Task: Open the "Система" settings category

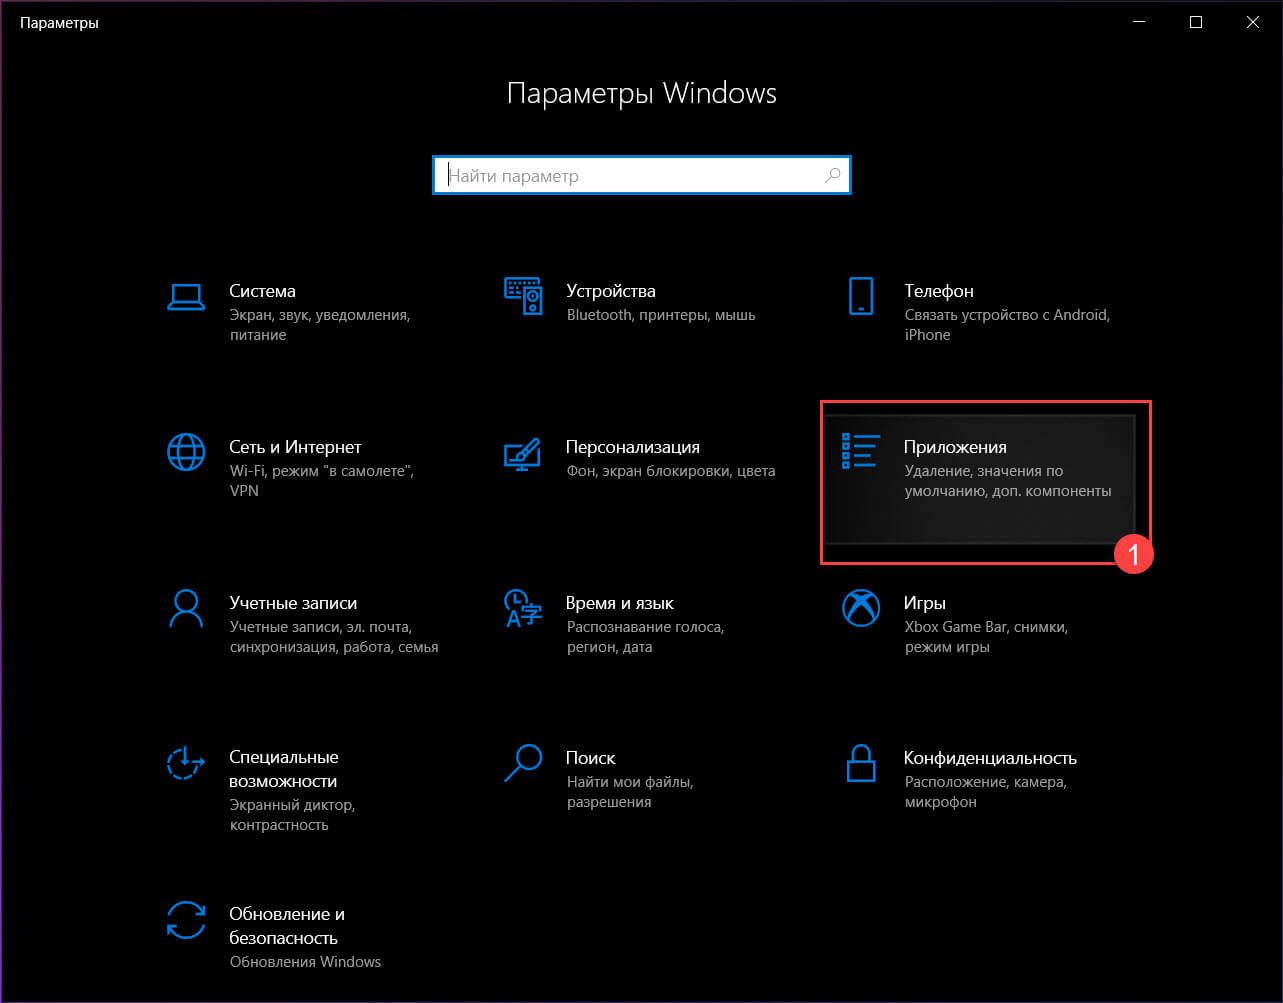Action: (x=262, y=291)
